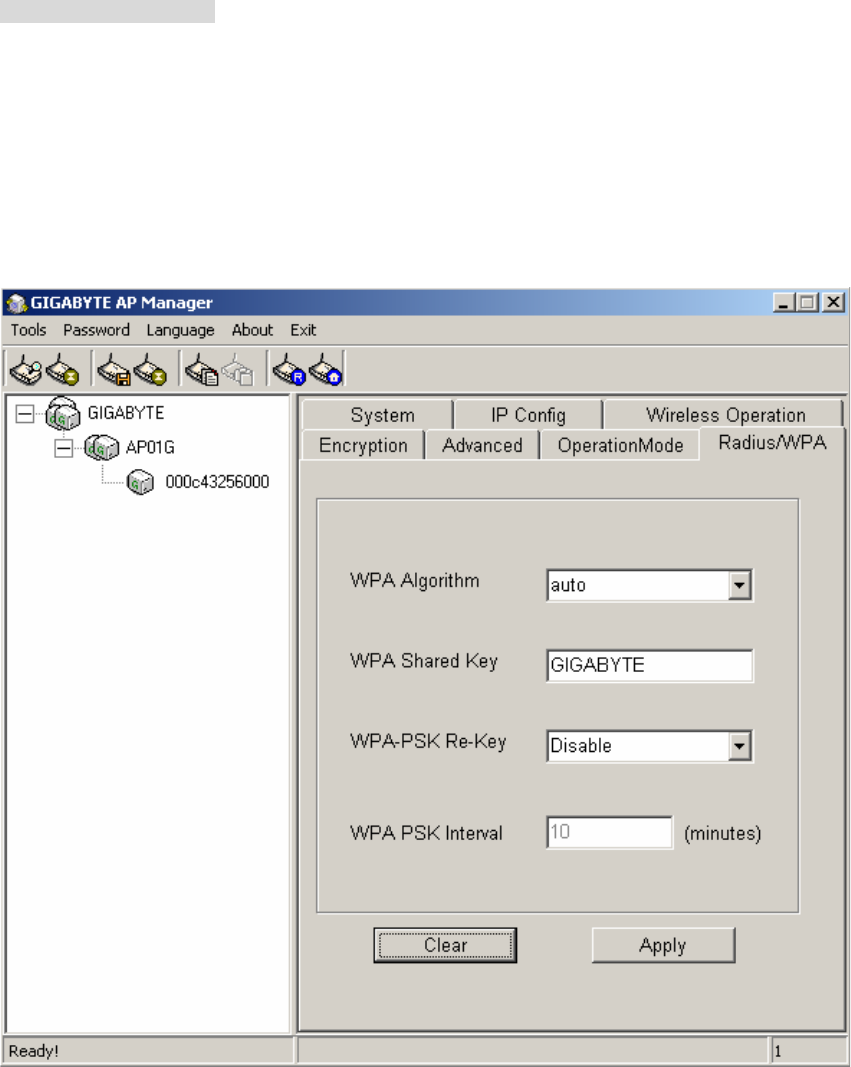Image resolution: width=851 pixels, height=1067 pixels.
Task: Open the Language menu
Action: pos(180,330)
